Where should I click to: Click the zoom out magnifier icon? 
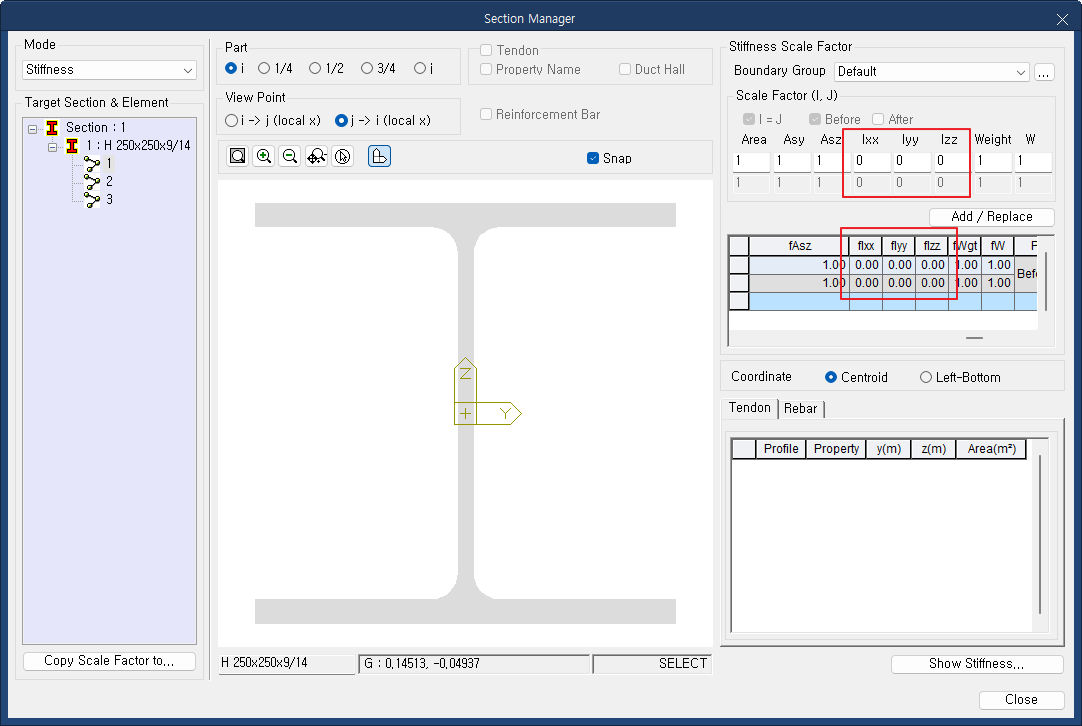(x=290, y=157)
